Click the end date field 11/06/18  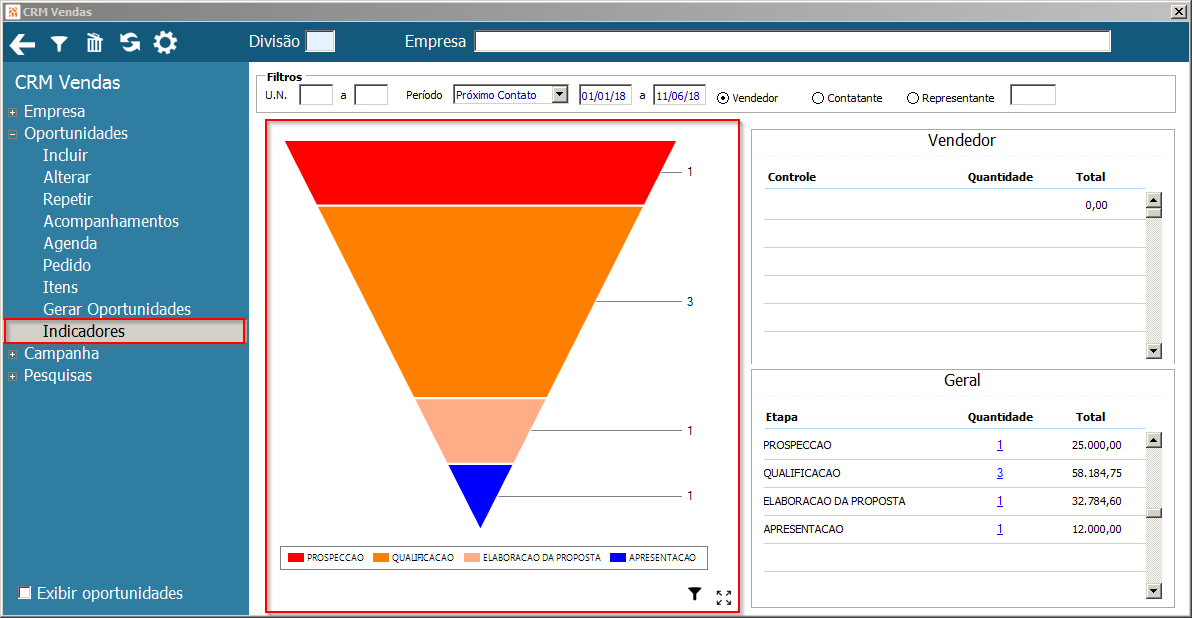tap(679, 95)
